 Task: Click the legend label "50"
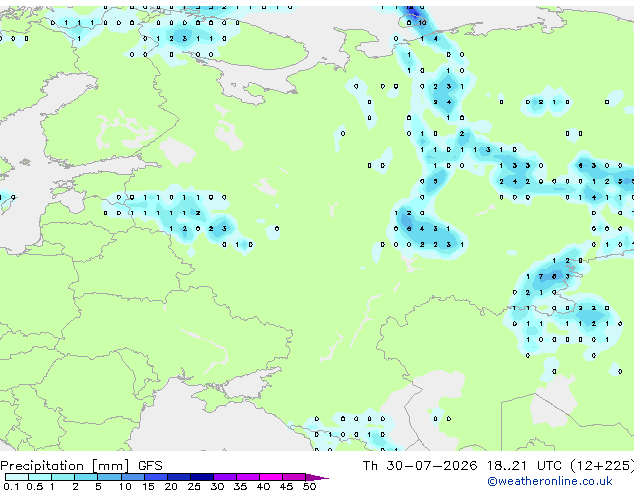(x=309, y=486)
